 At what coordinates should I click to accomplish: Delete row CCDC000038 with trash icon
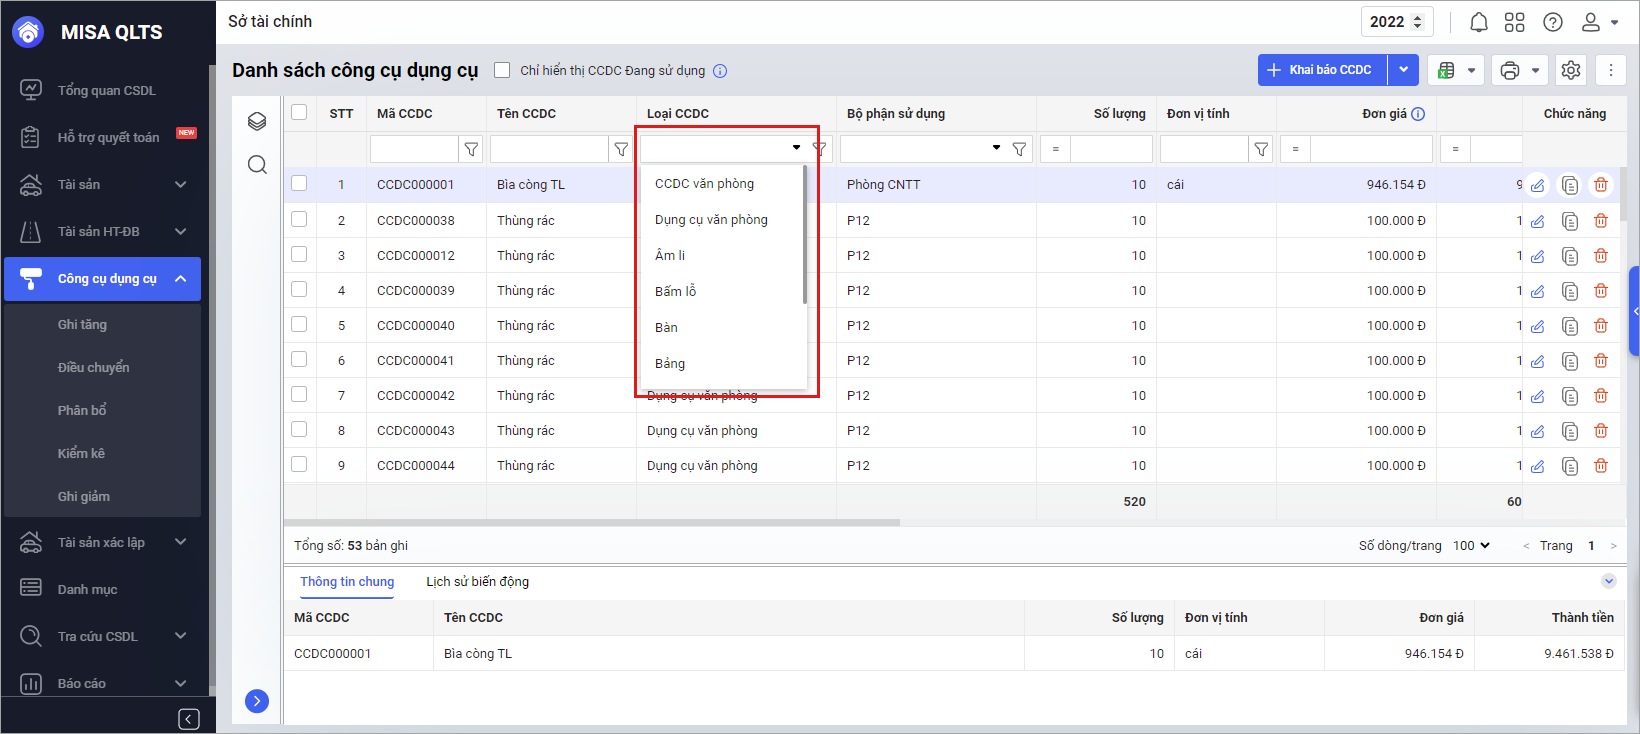(x=1601, y=221)
